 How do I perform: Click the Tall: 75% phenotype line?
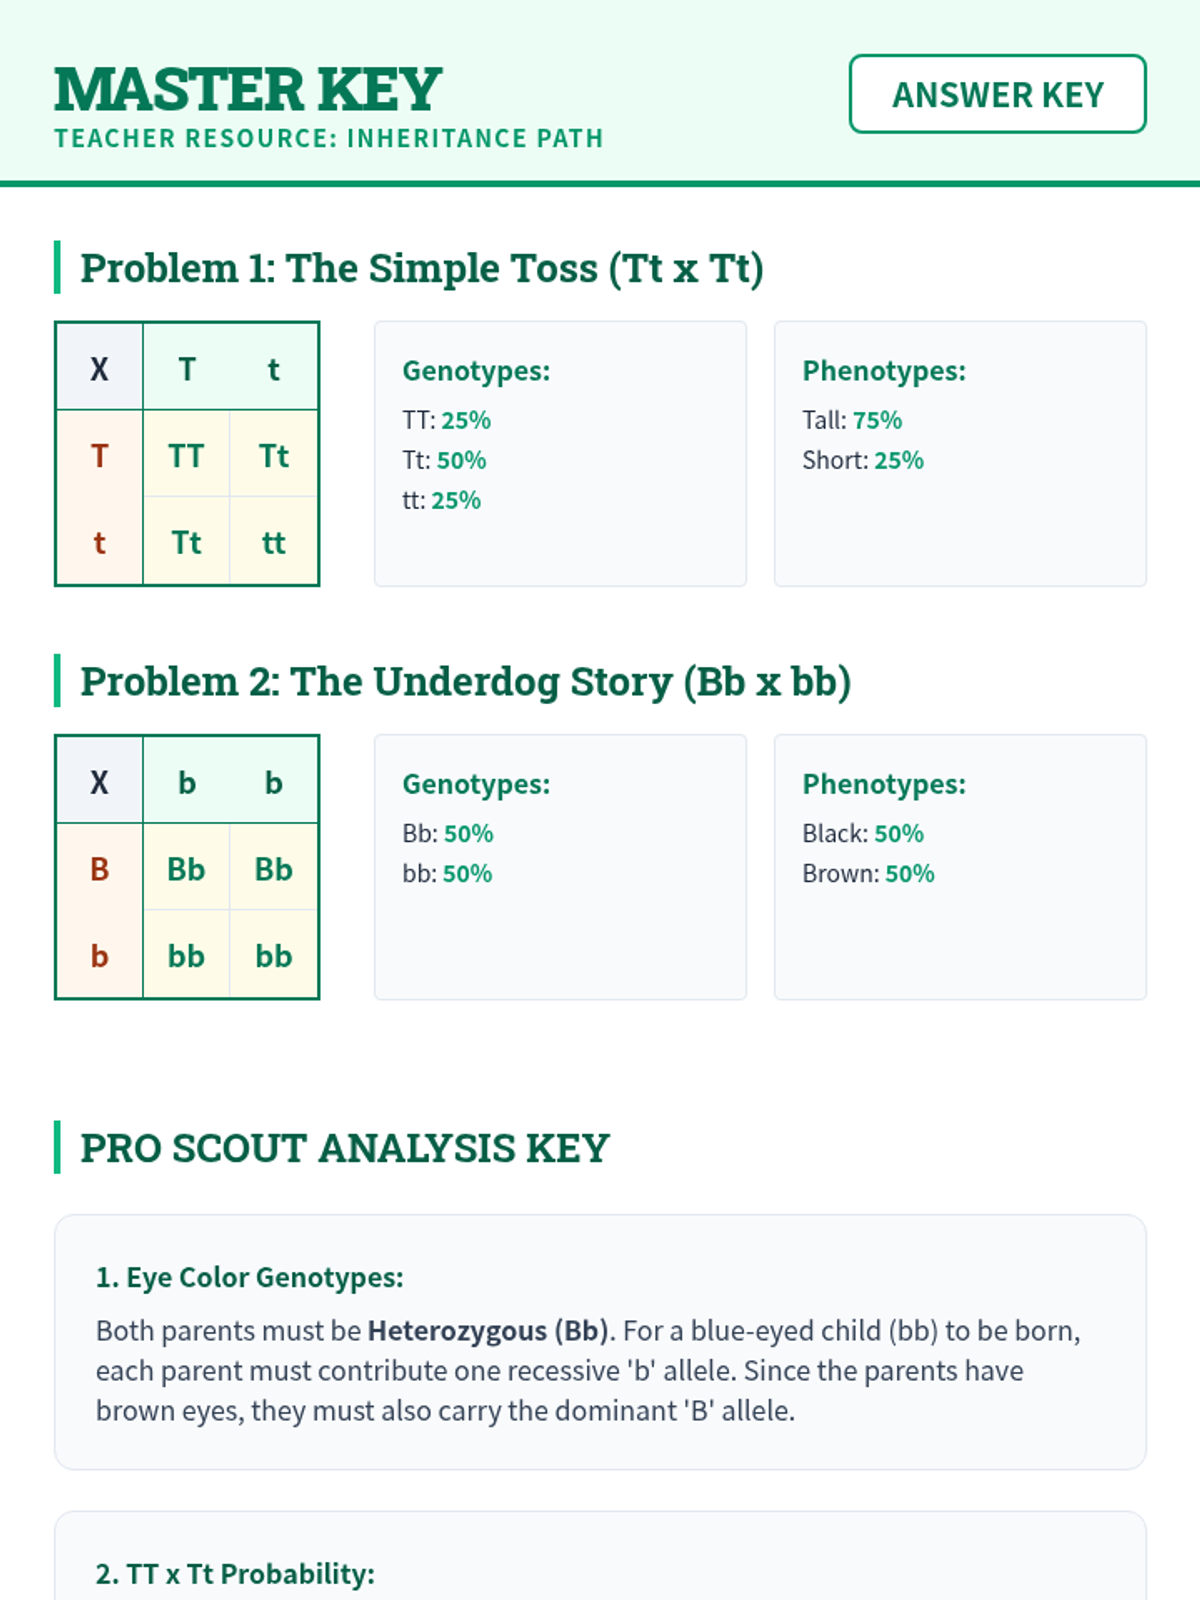coord(852,420)
